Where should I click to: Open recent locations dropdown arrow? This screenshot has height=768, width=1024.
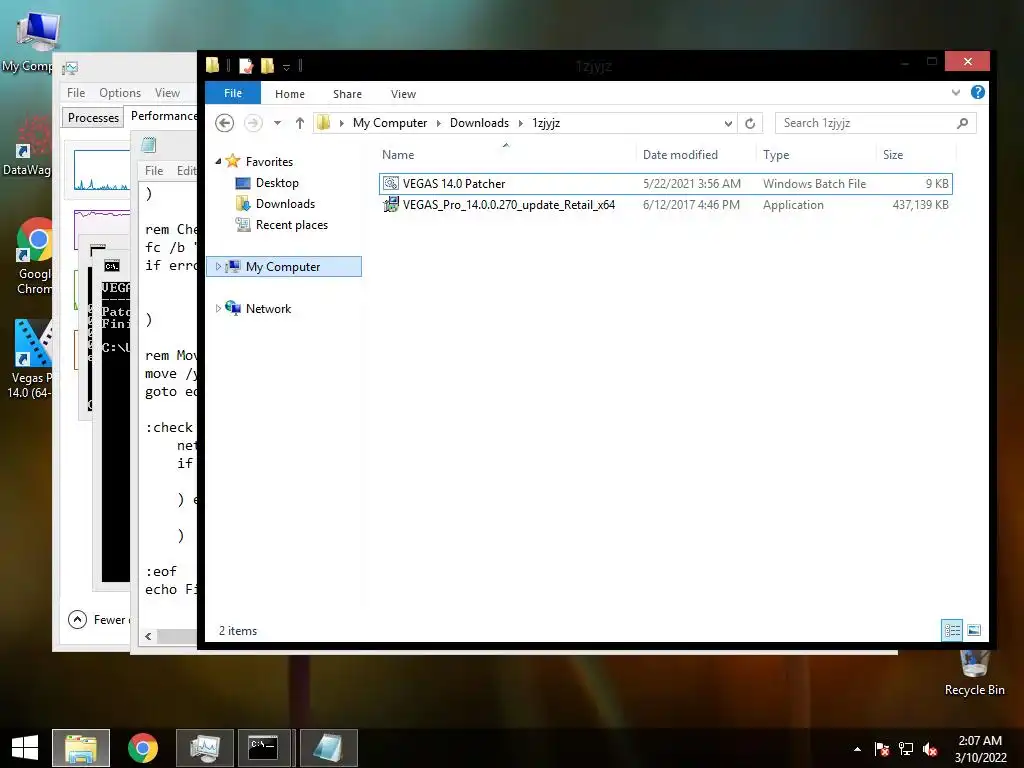(278, 123)
